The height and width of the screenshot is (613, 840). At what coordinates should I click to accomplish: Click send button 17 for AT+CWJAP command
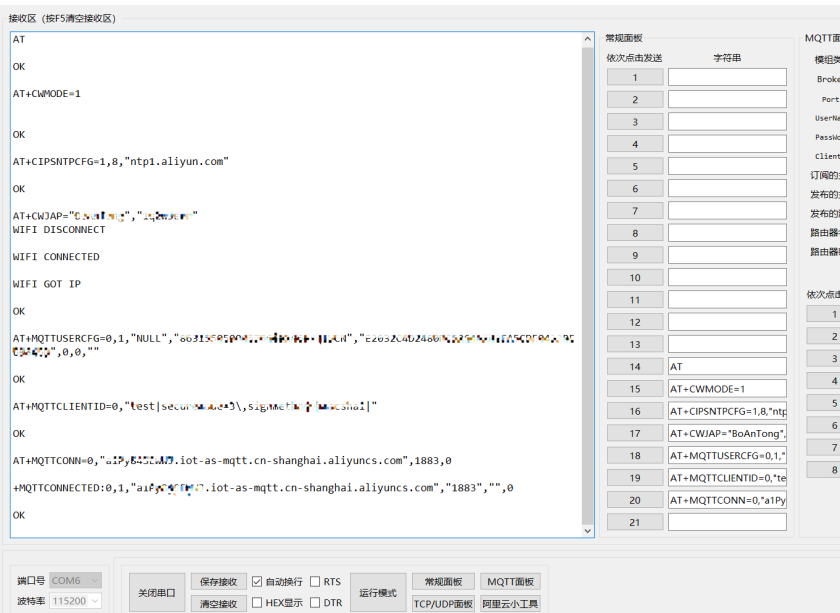pyautogui.click(x=635, y=433)
